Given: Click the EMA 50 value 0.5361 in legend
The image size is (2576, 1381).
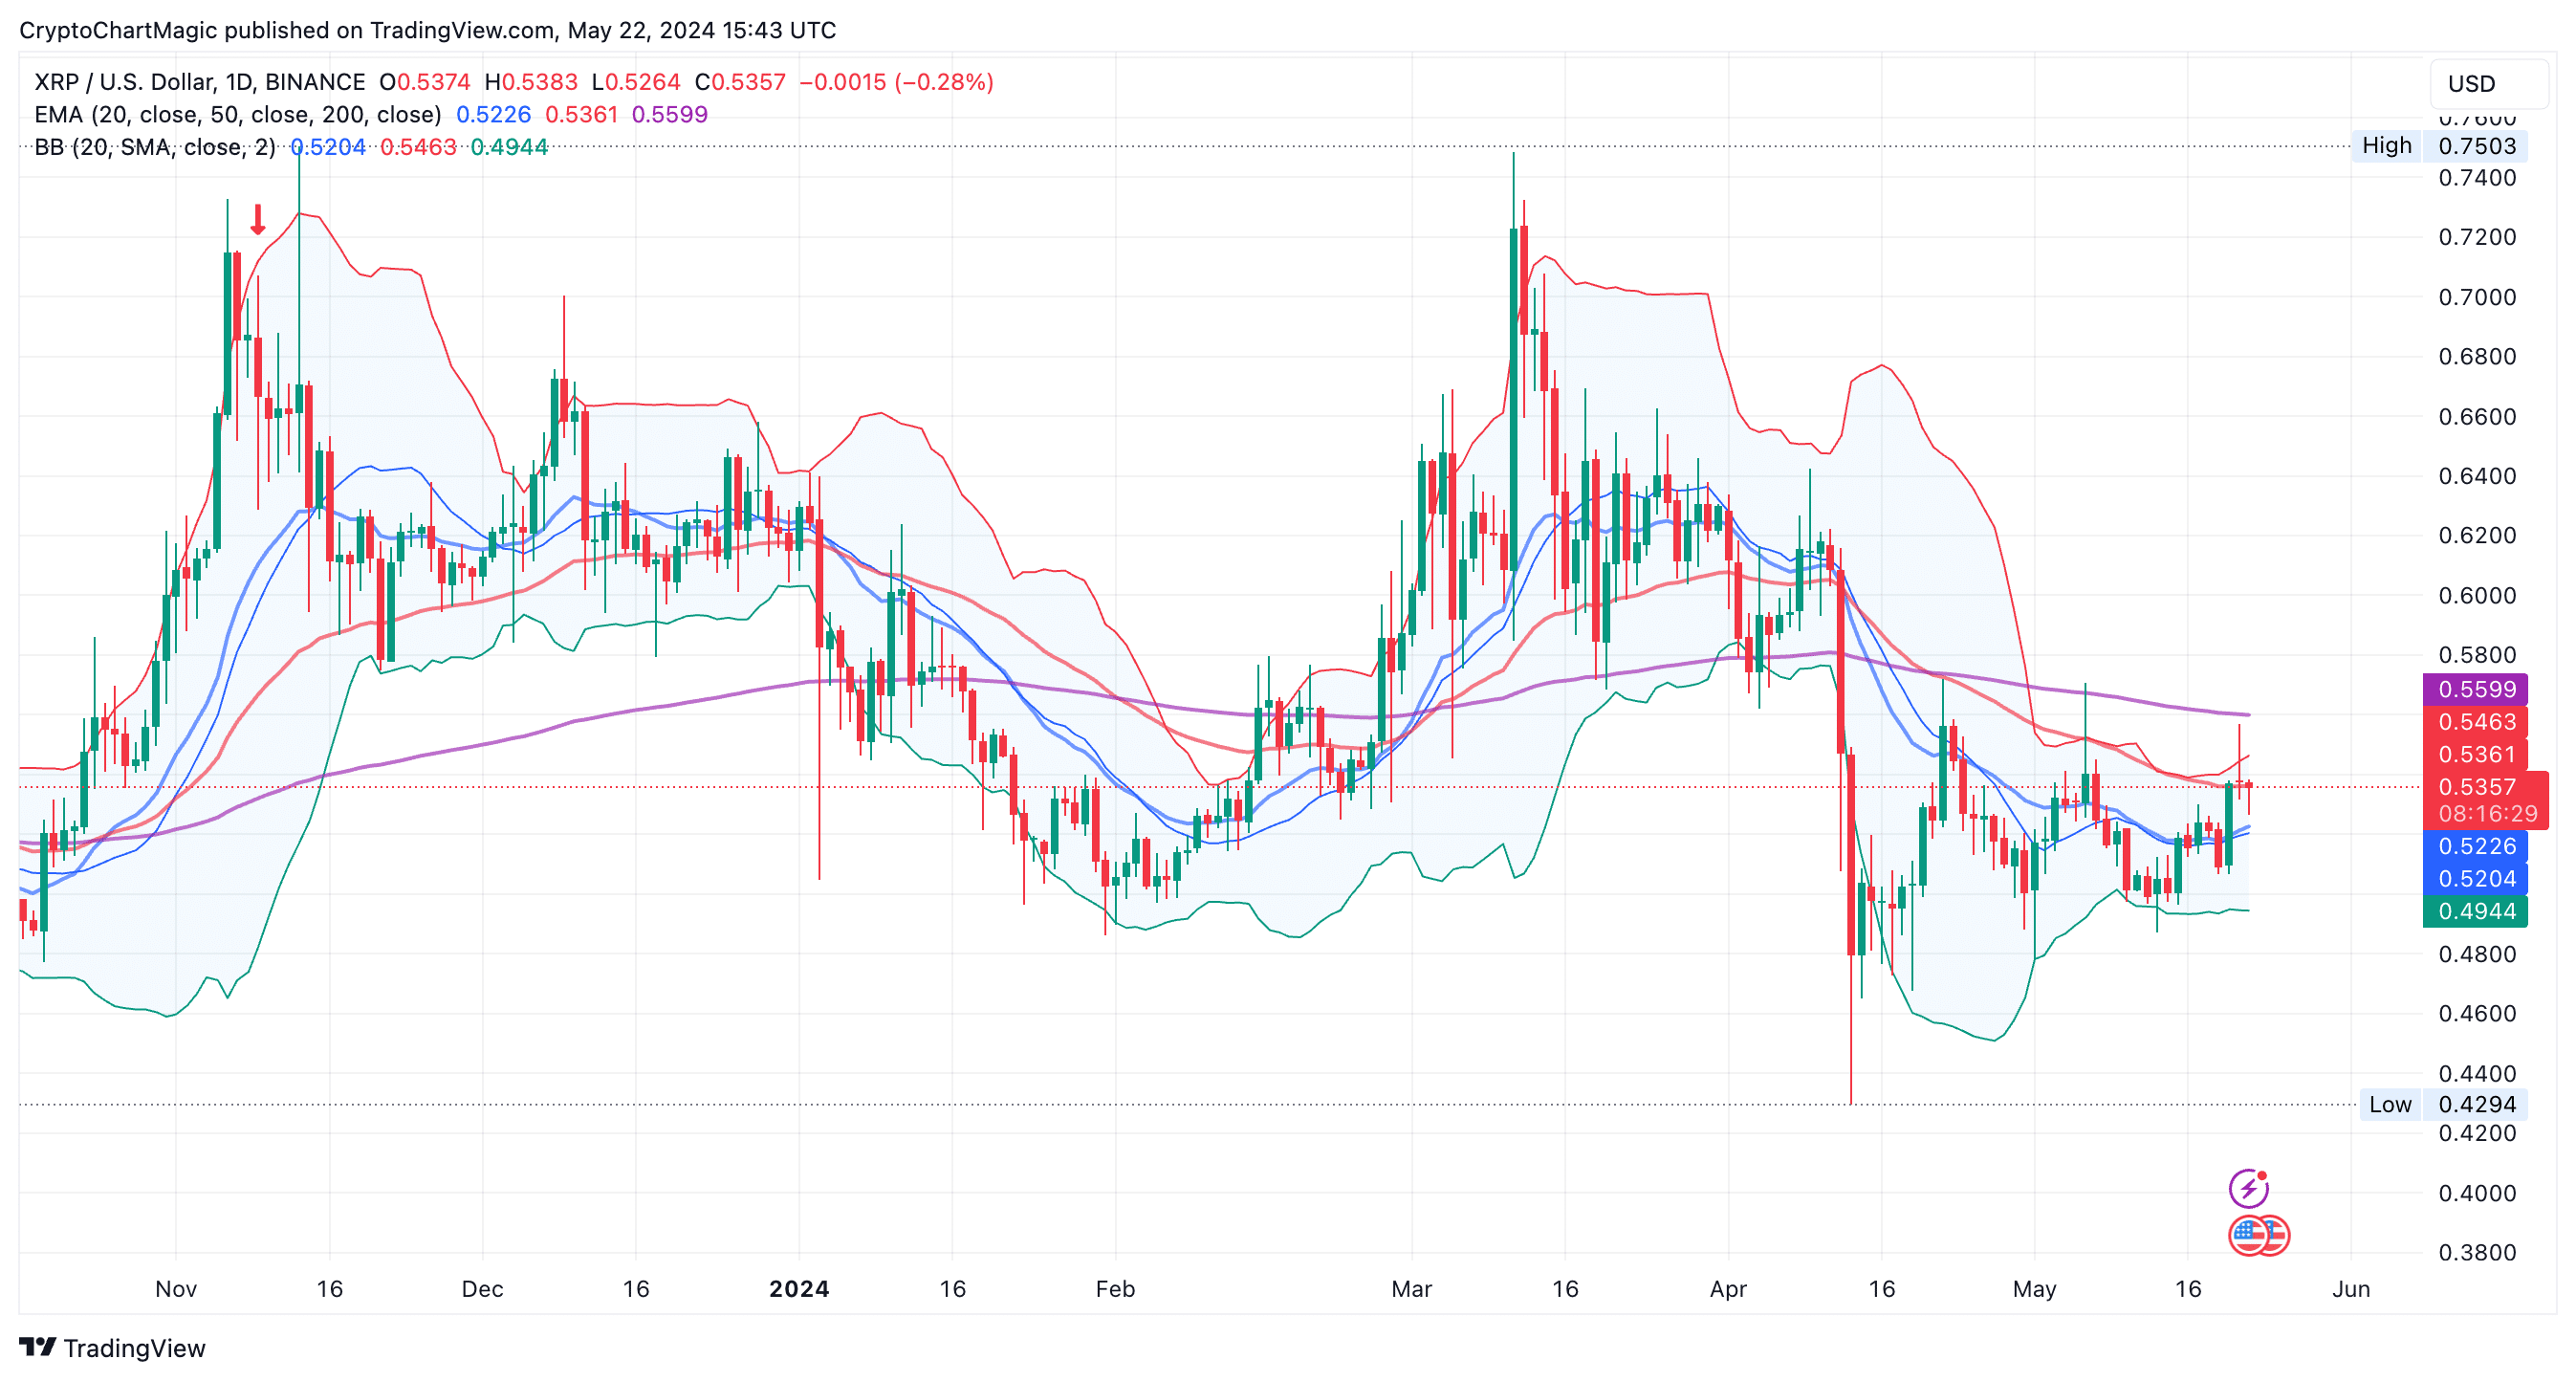Looking at the screenshot, I should pos(581,114).
